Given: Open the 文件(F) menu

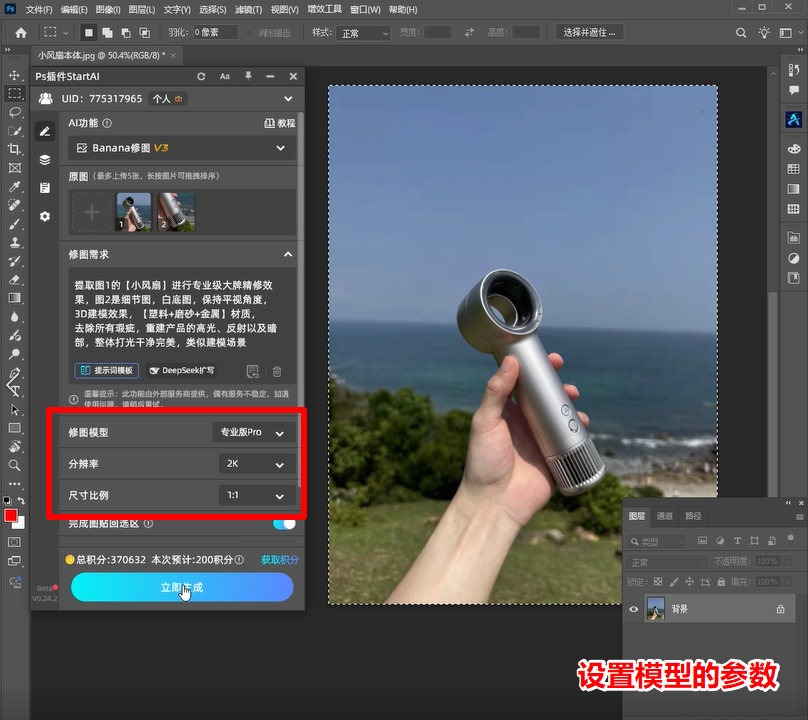Looking at the screenshot, I should pos(39,9).
